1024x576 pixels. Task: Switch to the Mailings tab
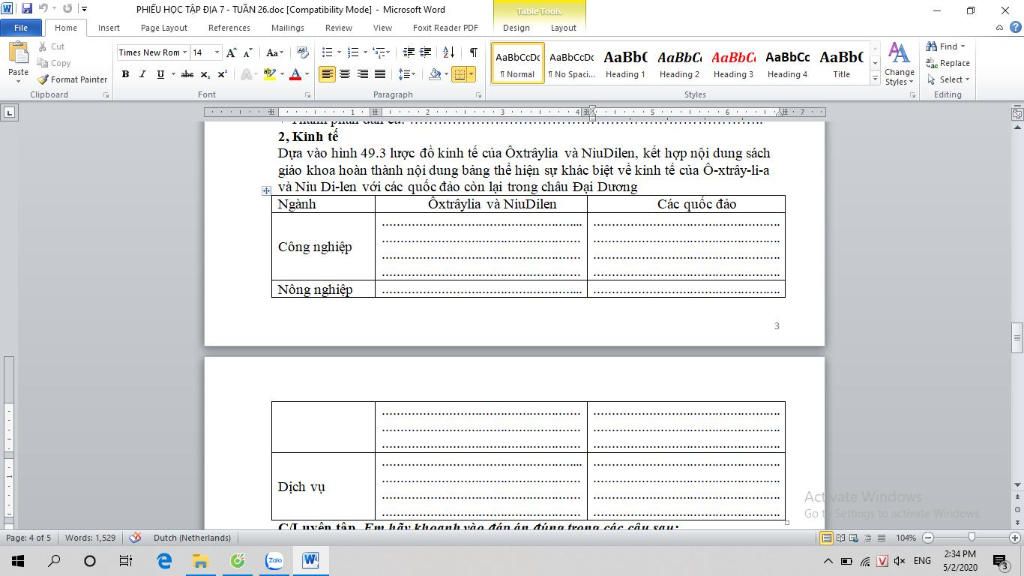[288, 27]
